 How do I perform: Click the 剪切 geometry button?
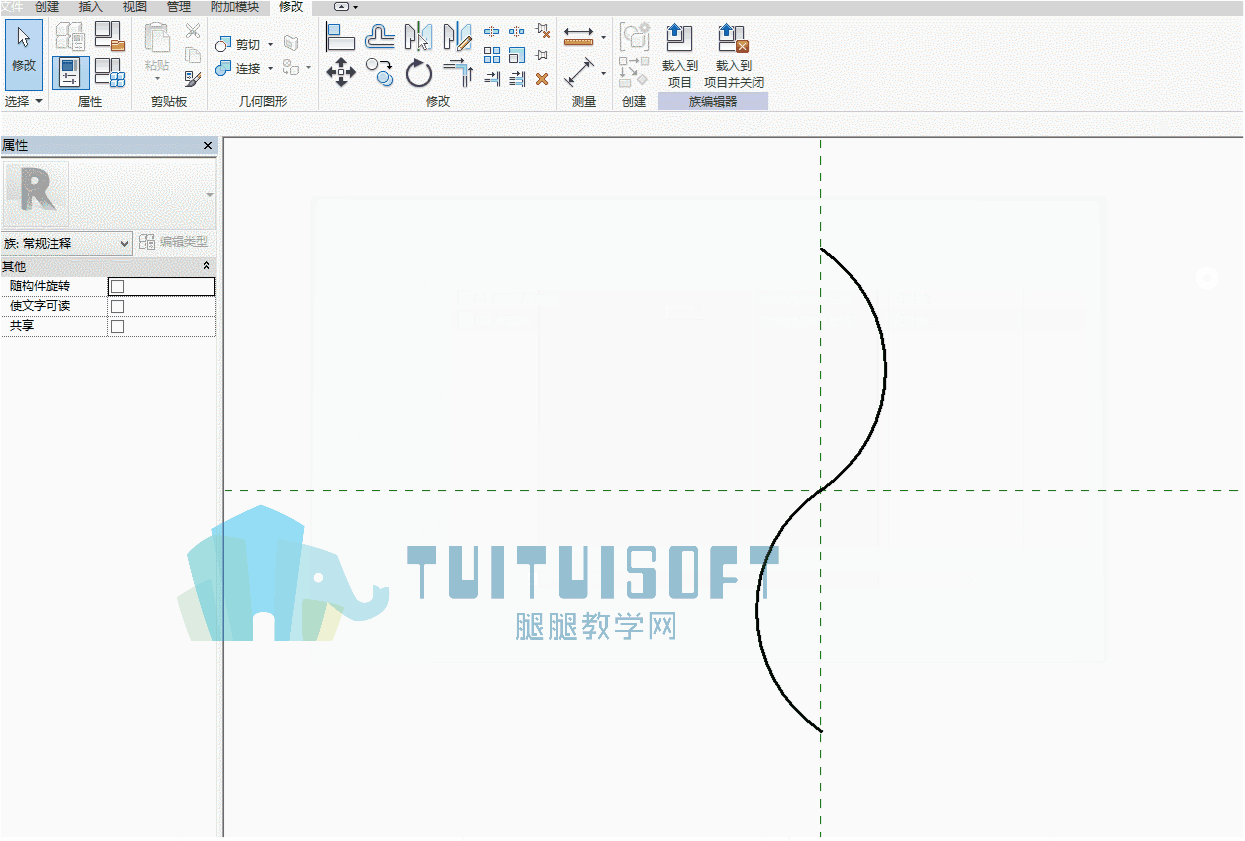click(238, 45)
